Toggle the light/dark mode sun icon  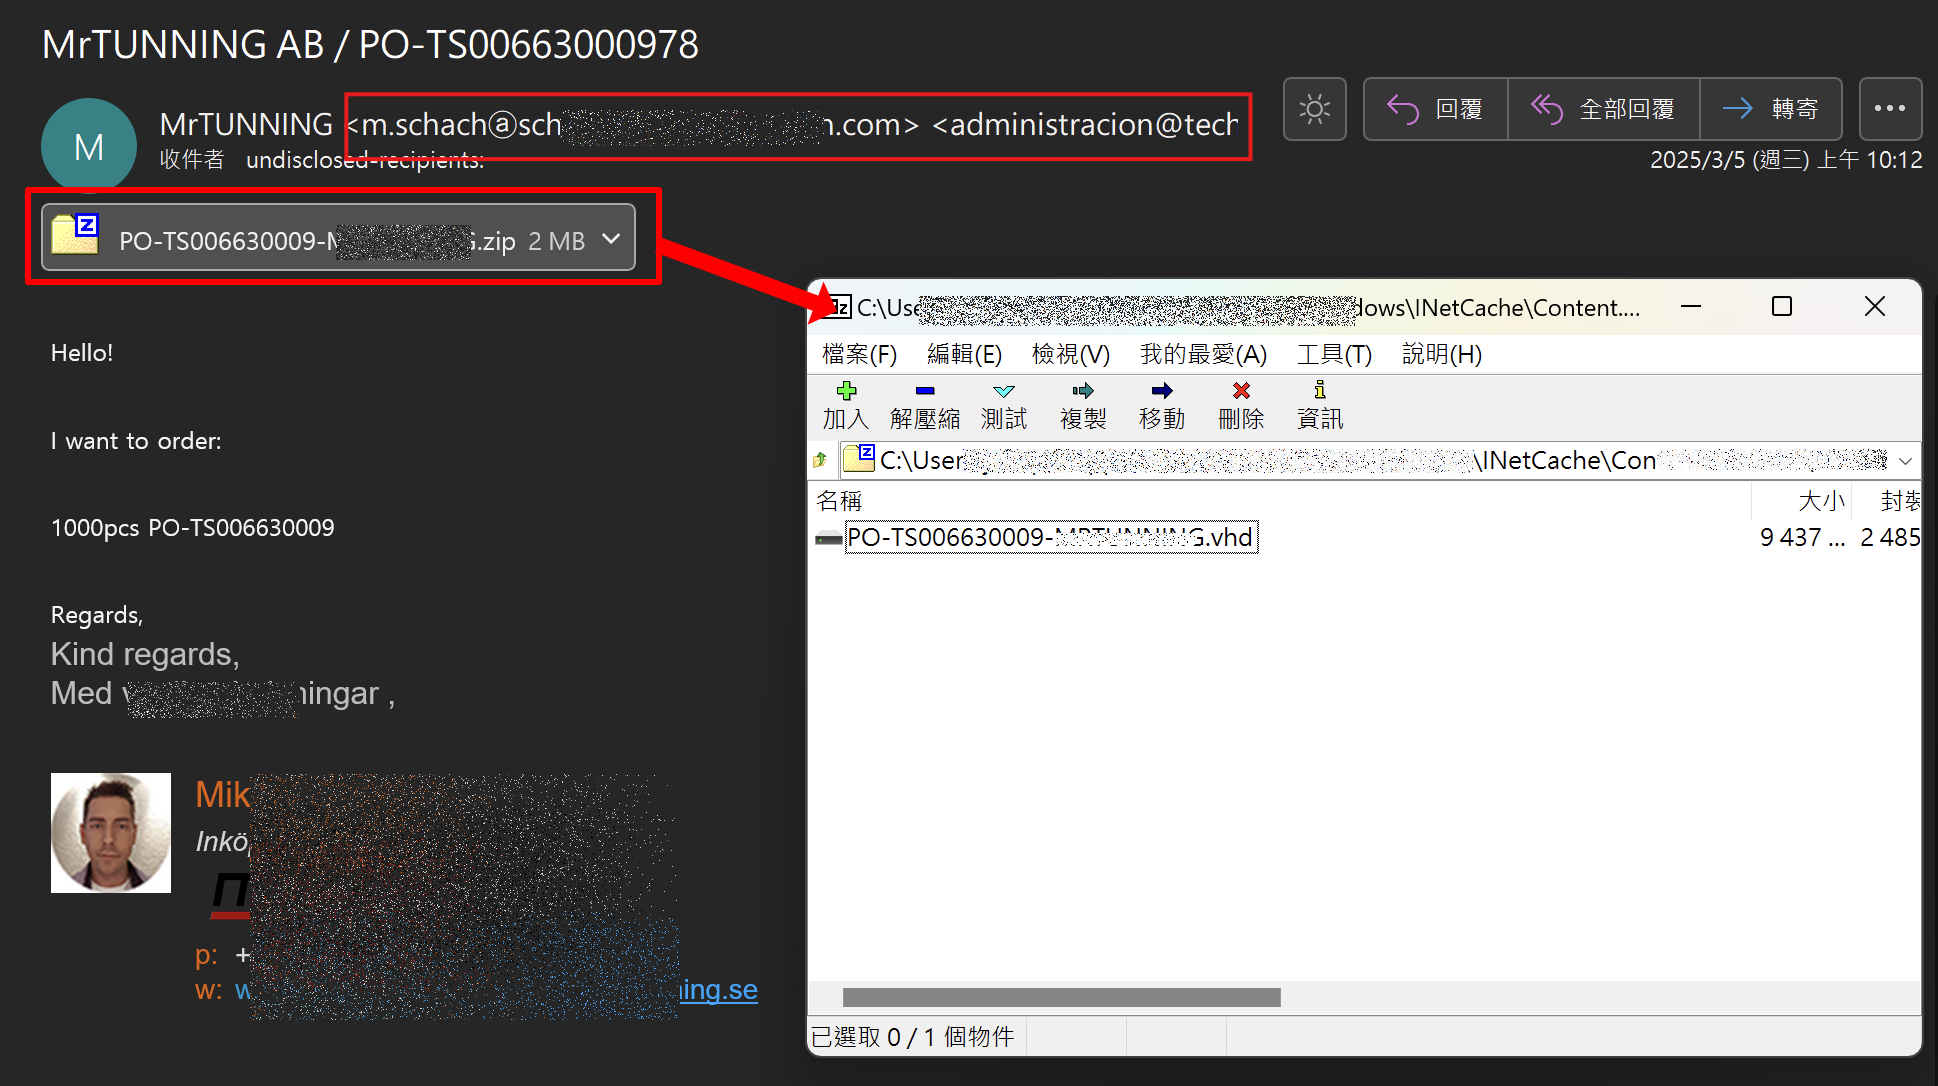tap(1314, 109)
